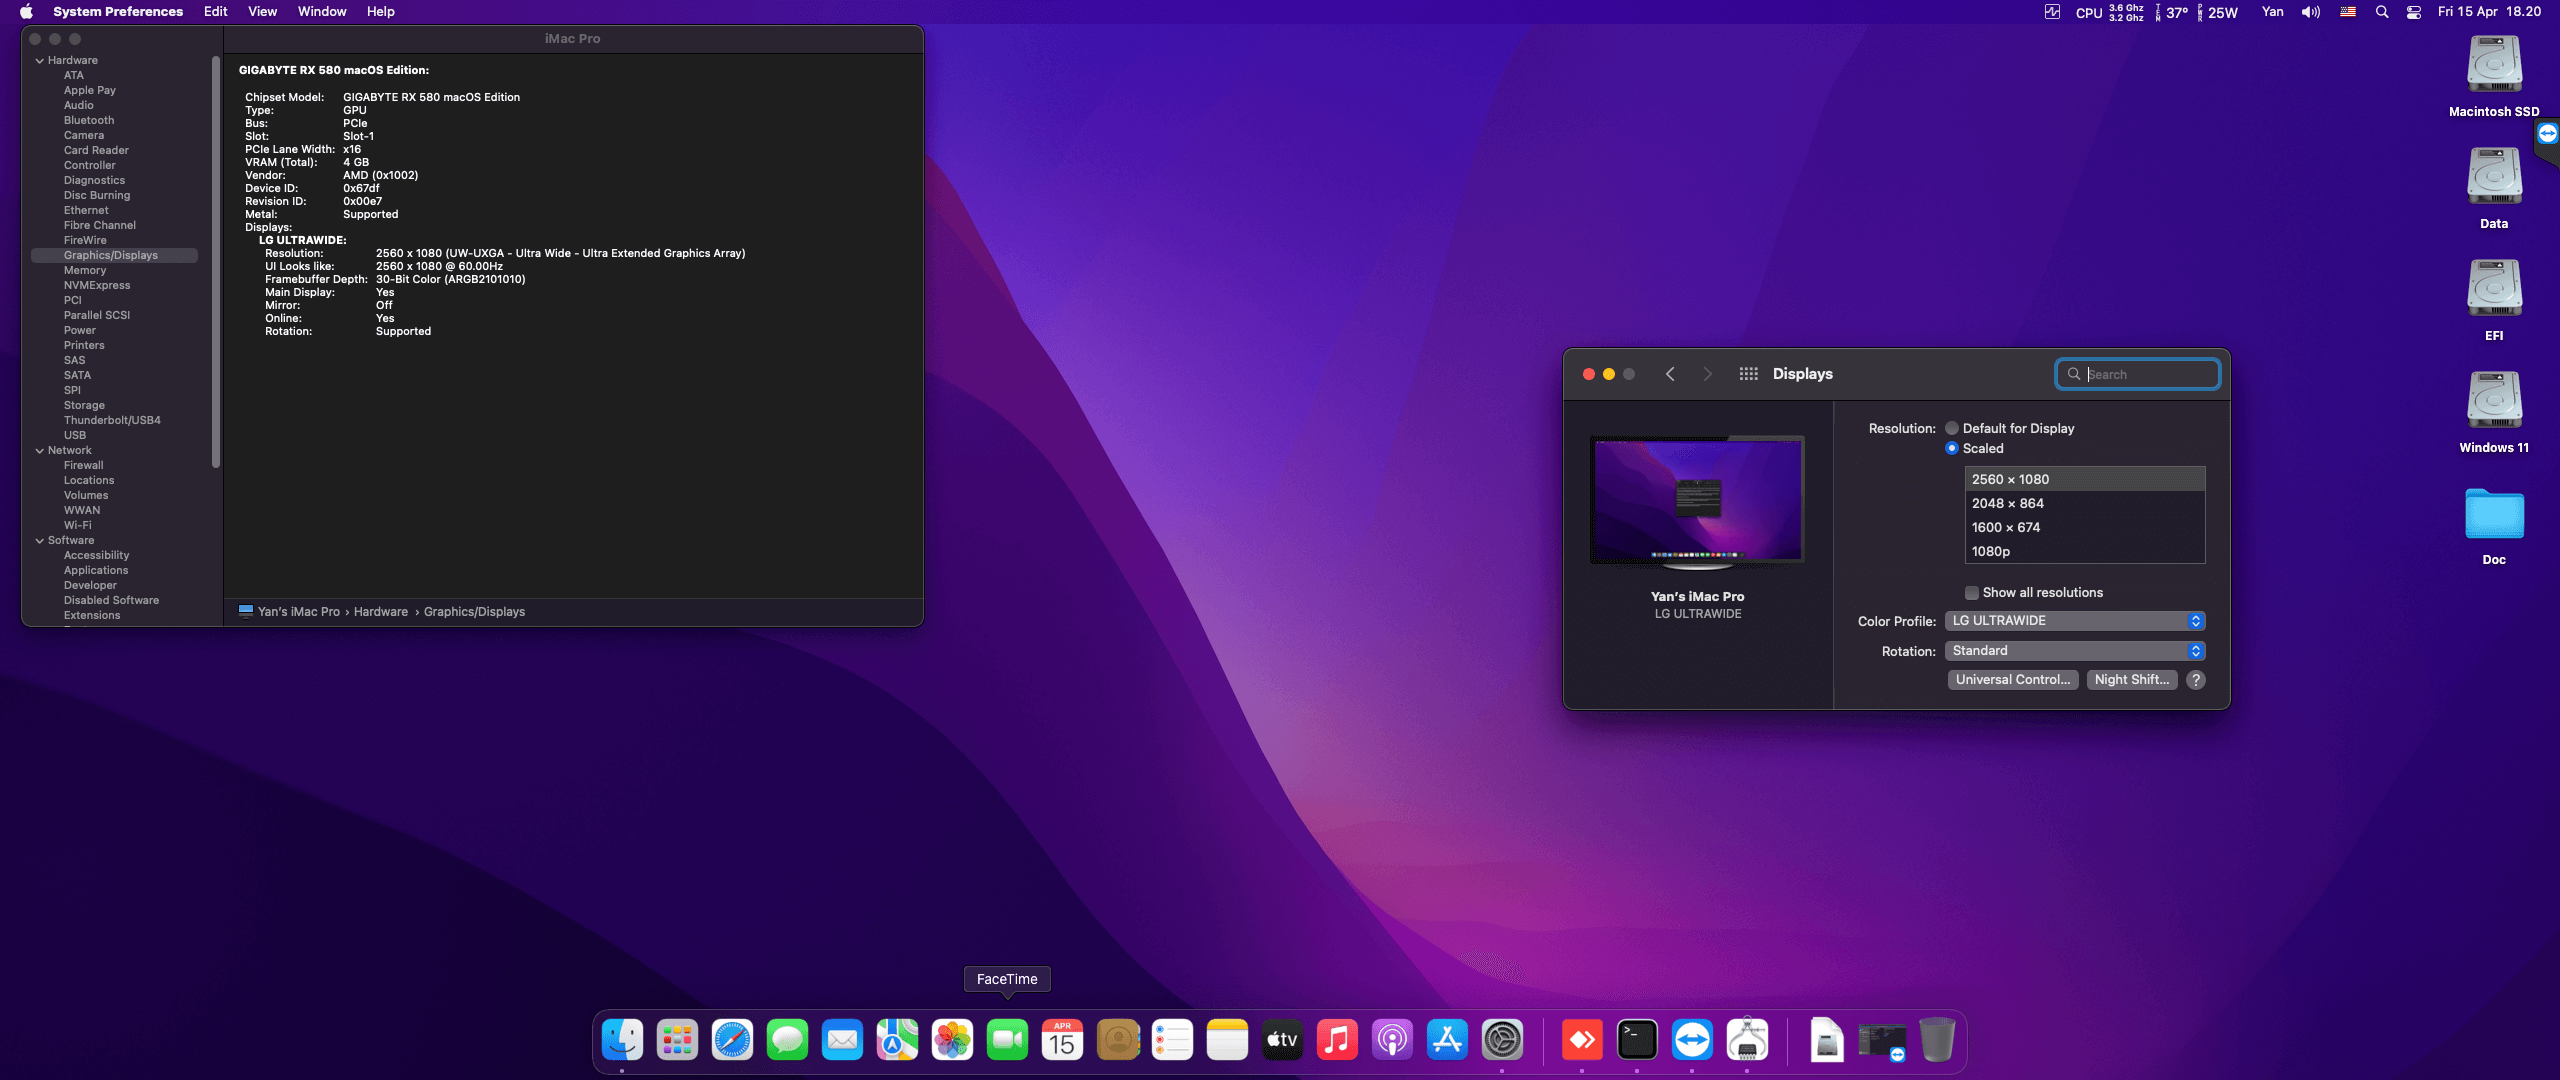Collapse the Network section in the sidebar
This screenshot has height=1080, width=2560.
(40, 451)
